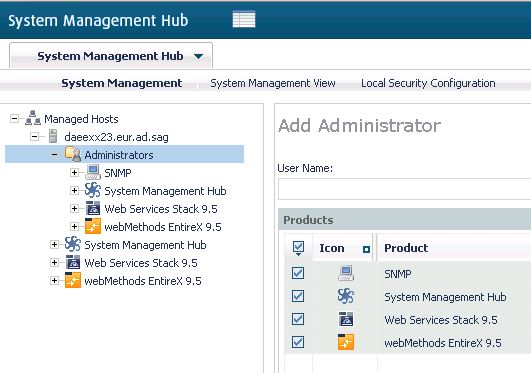Click the Products section header bar
Screen dimensions: 531x373
point(405,220)
